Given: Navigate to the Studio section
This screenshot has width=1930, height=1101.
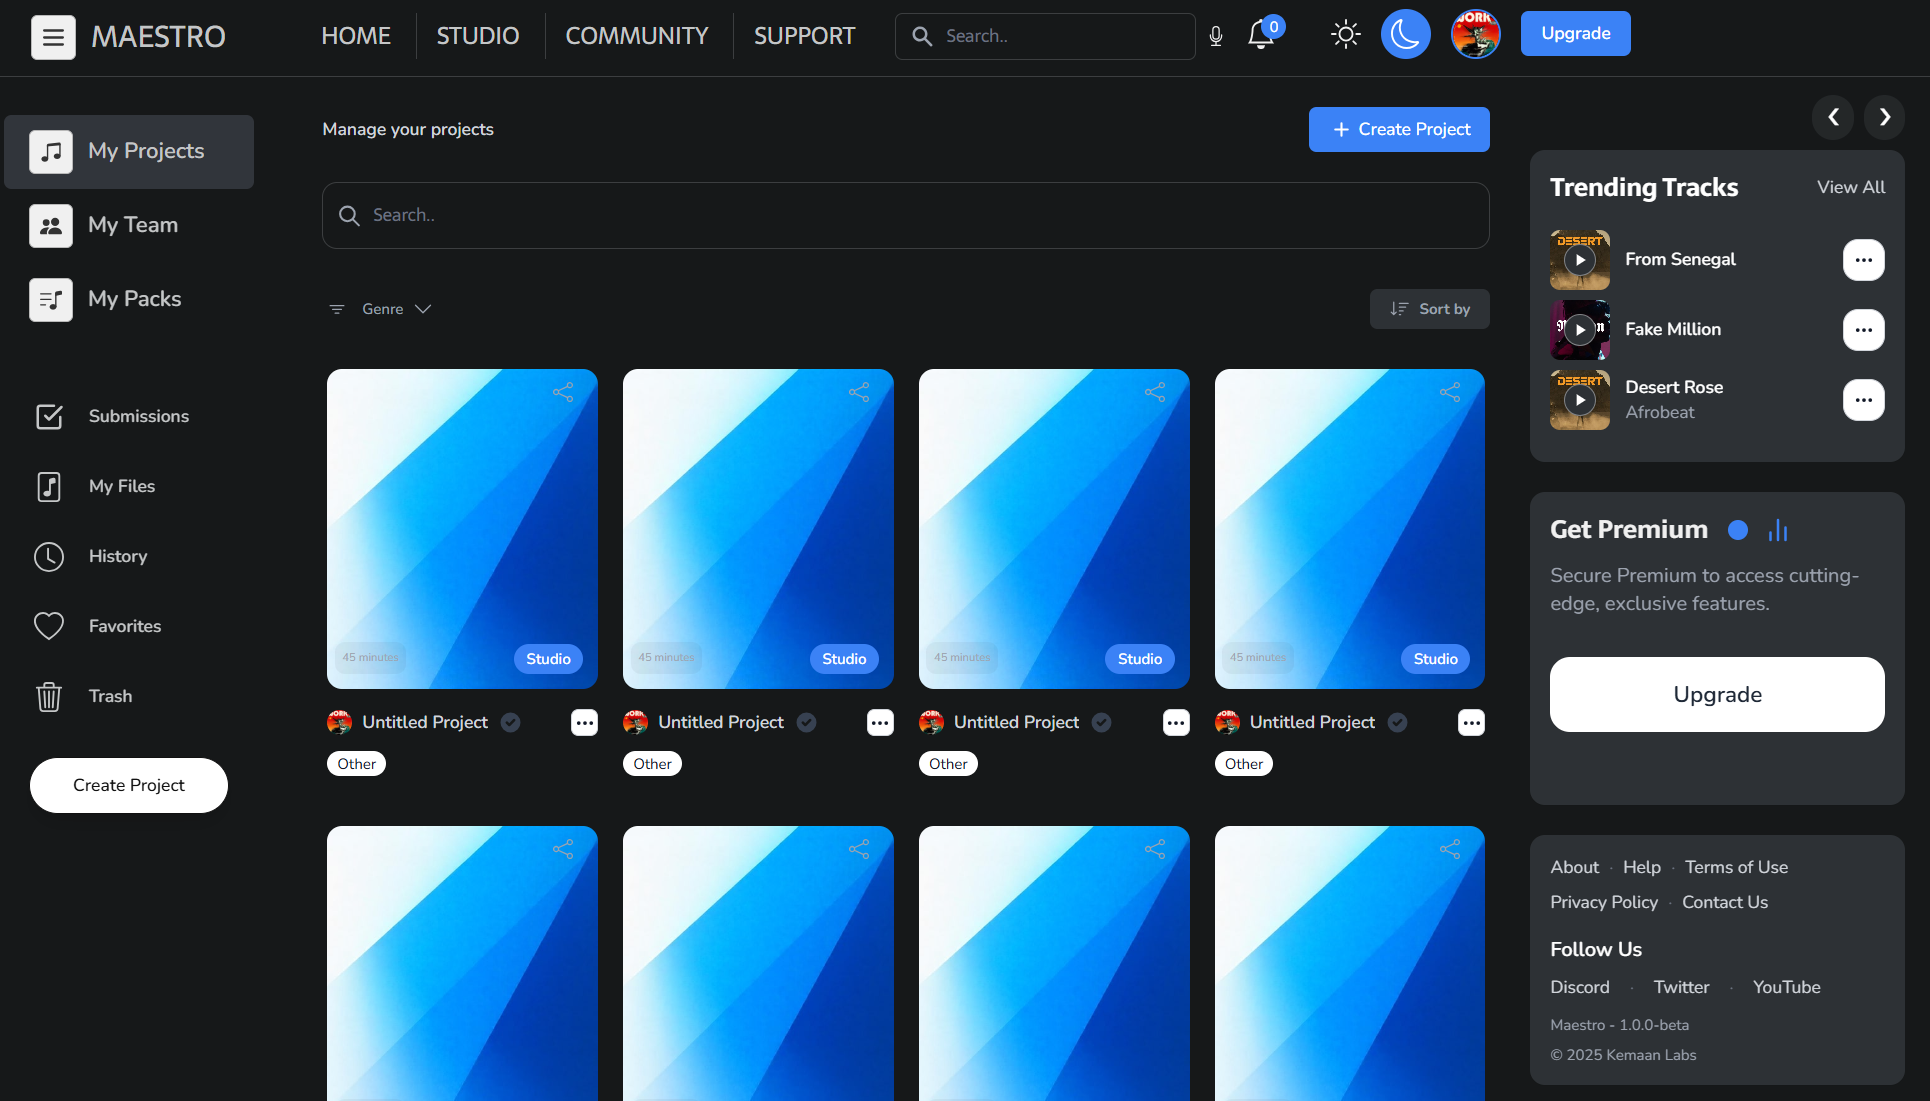Looking at the screenshot, I should pyautogui.click(x=477, y=35).
